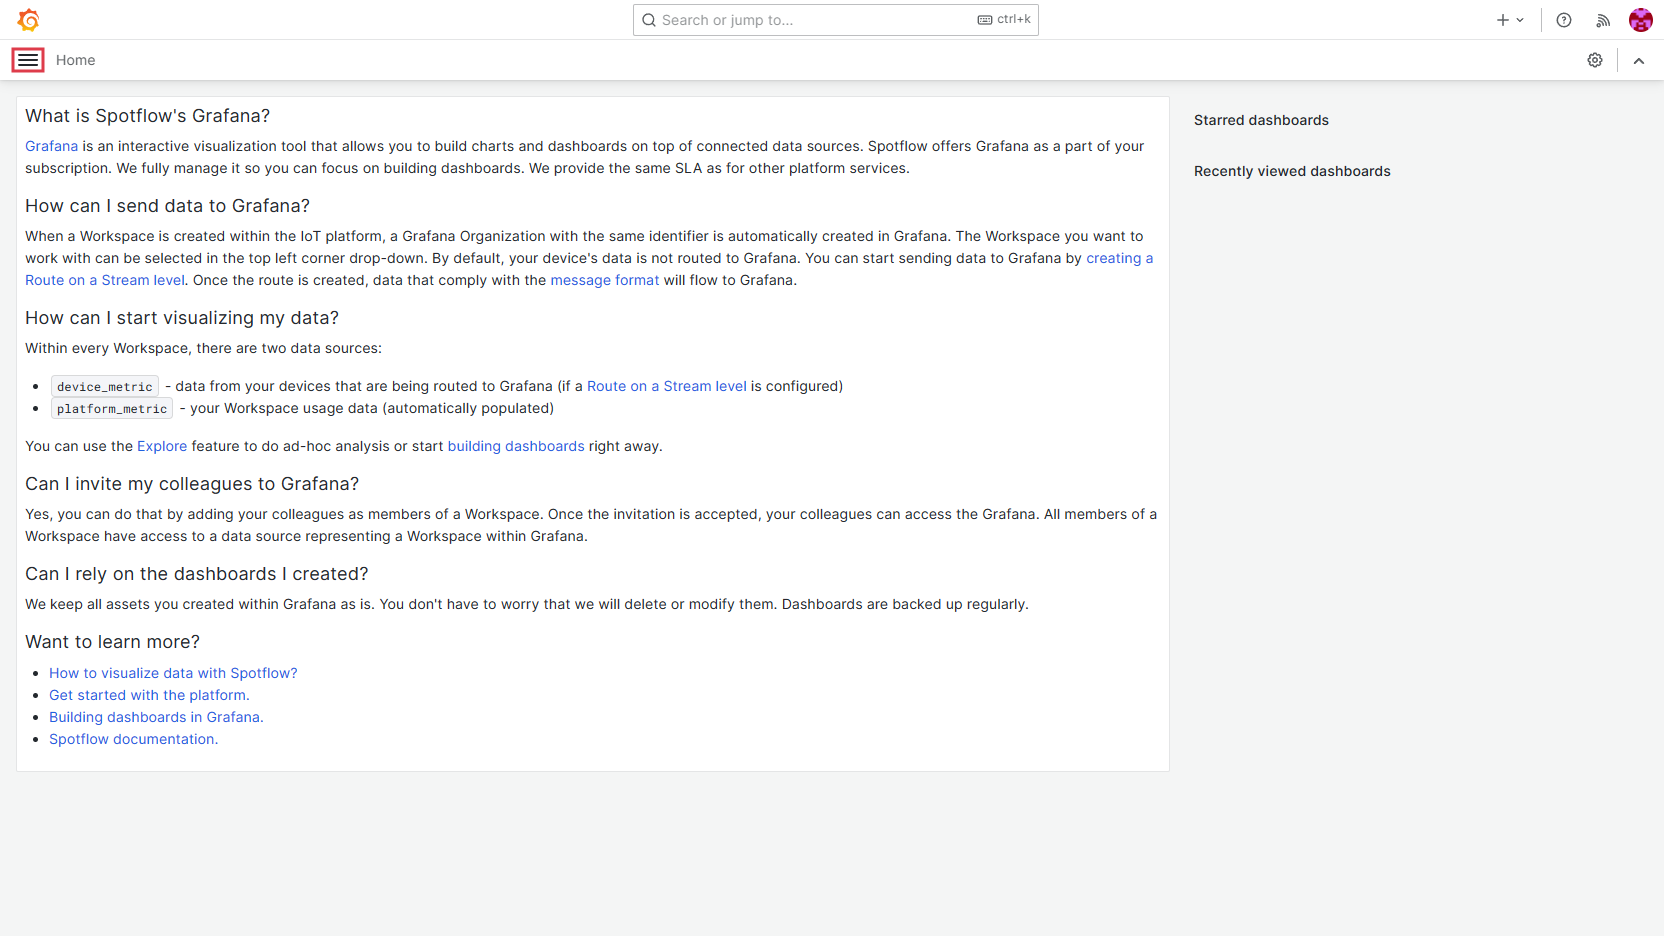Click the Grafana logo icon

[x=28, y=20]
